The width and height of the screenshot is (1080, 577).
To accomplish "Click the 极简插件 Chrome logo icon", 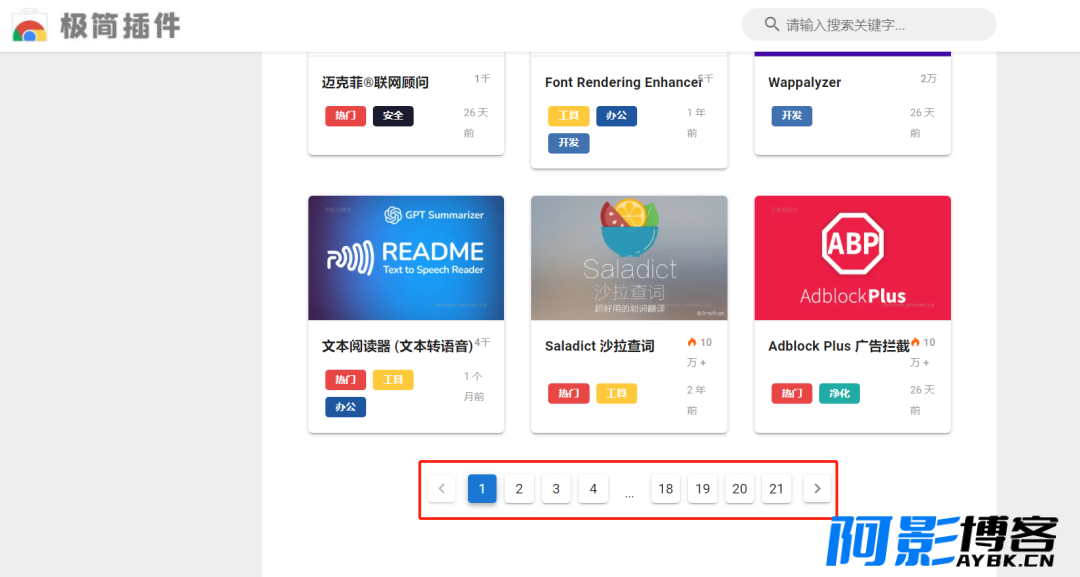I will point(30,26).
